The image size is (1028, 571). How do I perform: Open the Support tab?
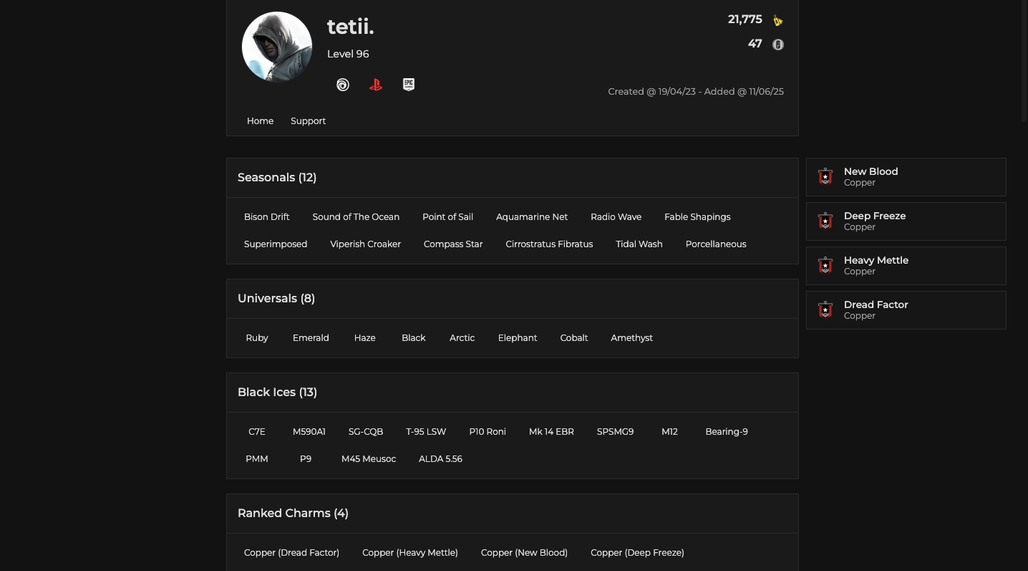(x=308, y=121)
